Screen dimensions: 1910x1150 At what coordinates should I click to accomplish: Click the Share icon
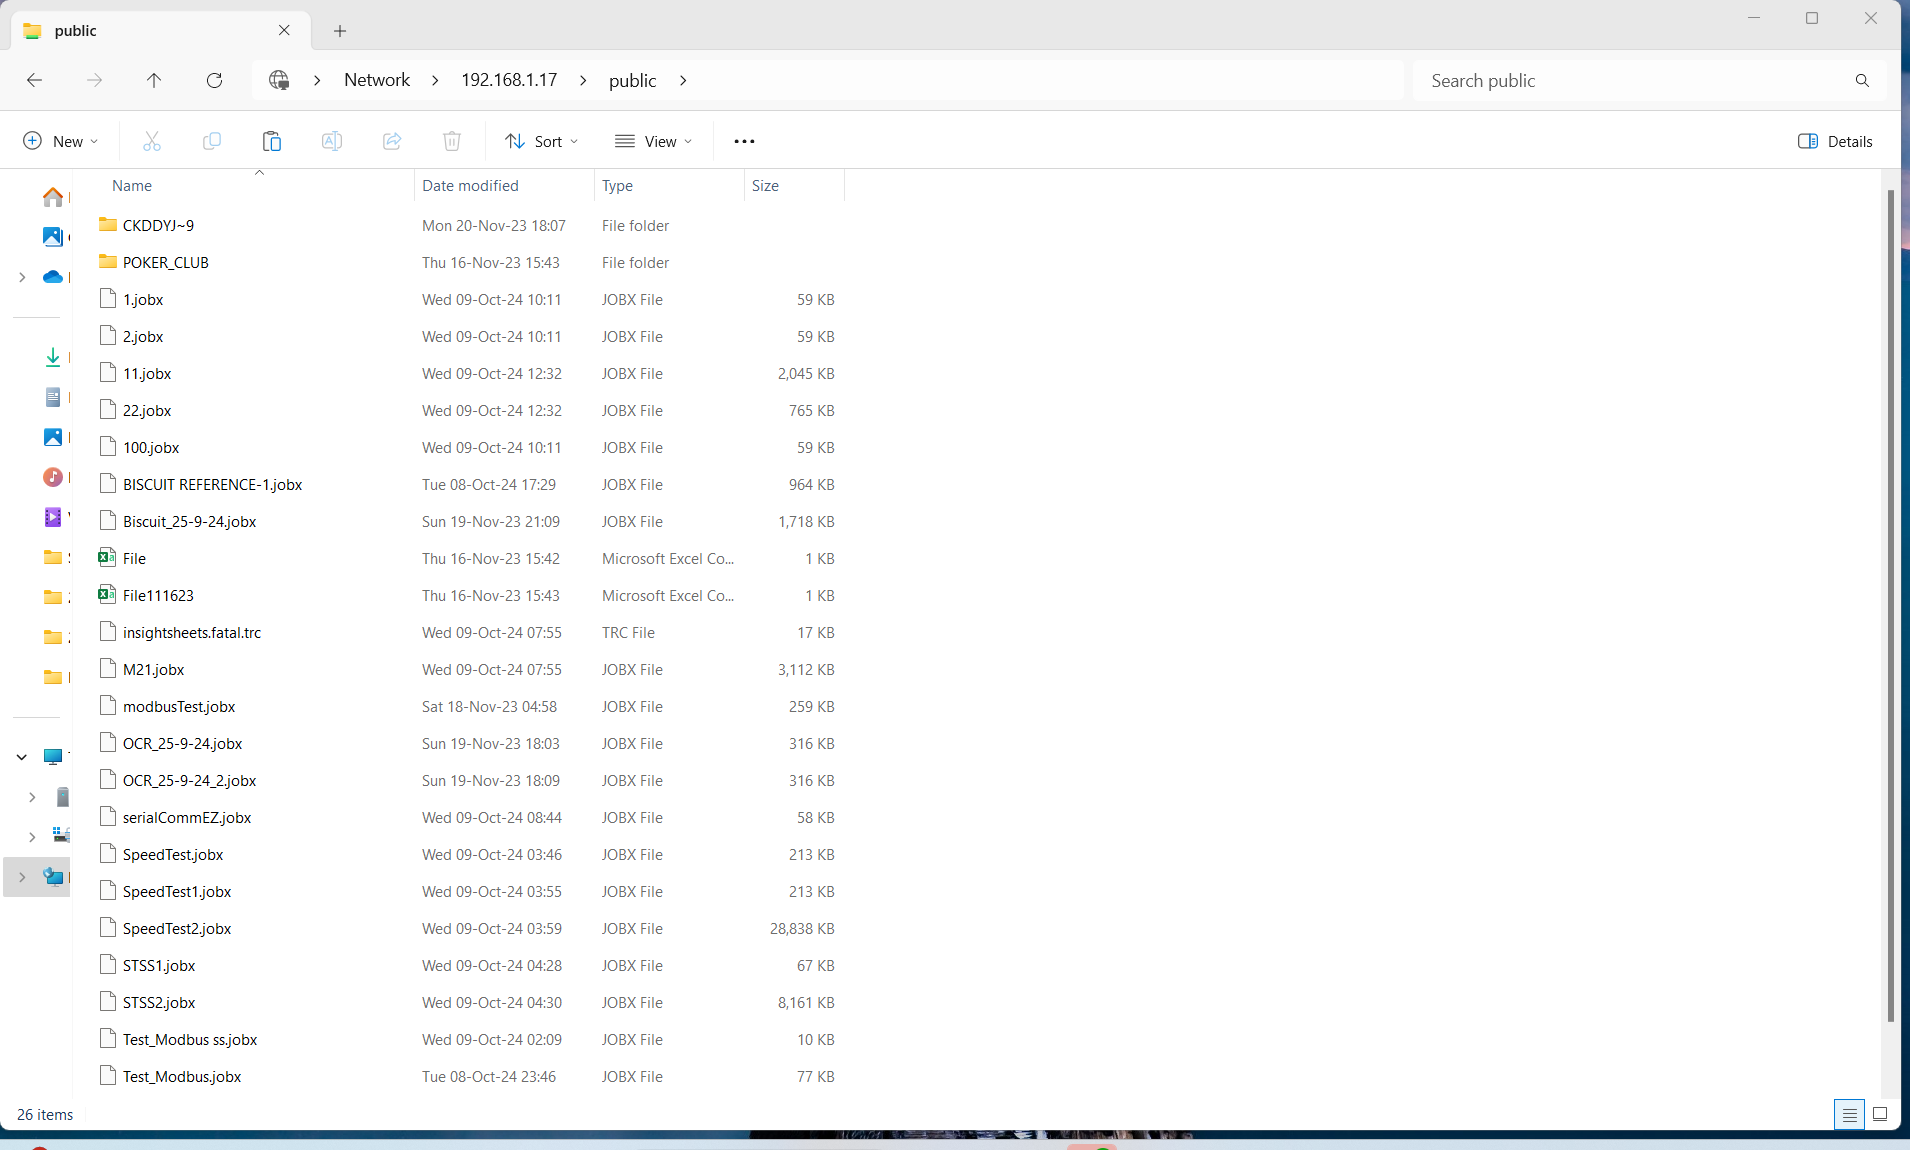point(391,141)
